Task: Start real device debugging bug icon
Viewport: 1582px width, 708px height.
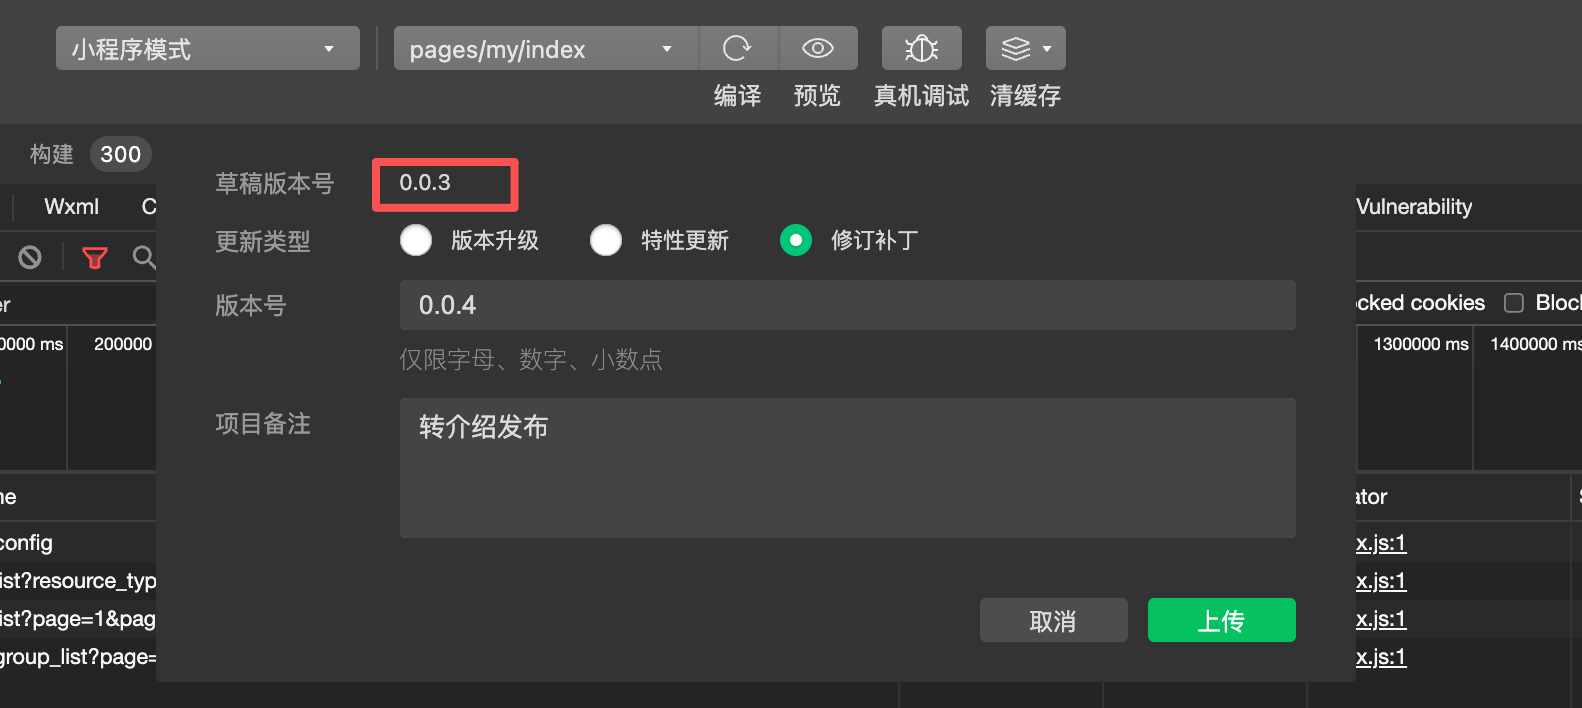Action: pyautogui.click(x=921, y=48)
